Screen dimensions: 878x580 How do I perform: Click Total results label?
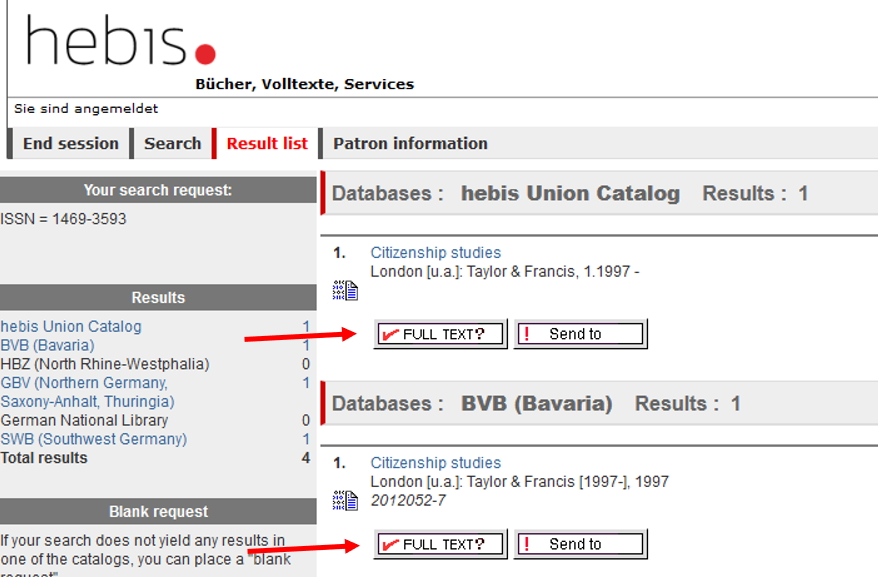click(44, 458)
